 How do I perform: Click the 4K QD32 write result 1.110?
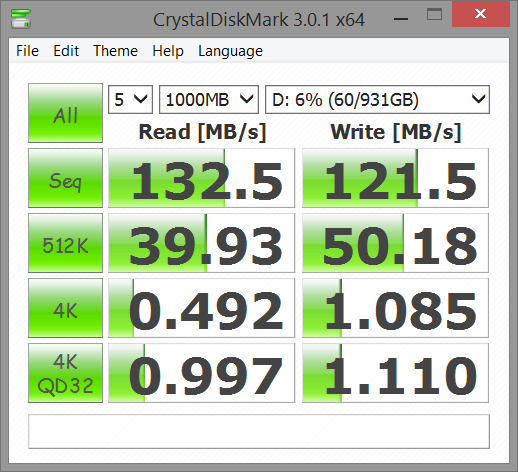[x=395, y=373]
